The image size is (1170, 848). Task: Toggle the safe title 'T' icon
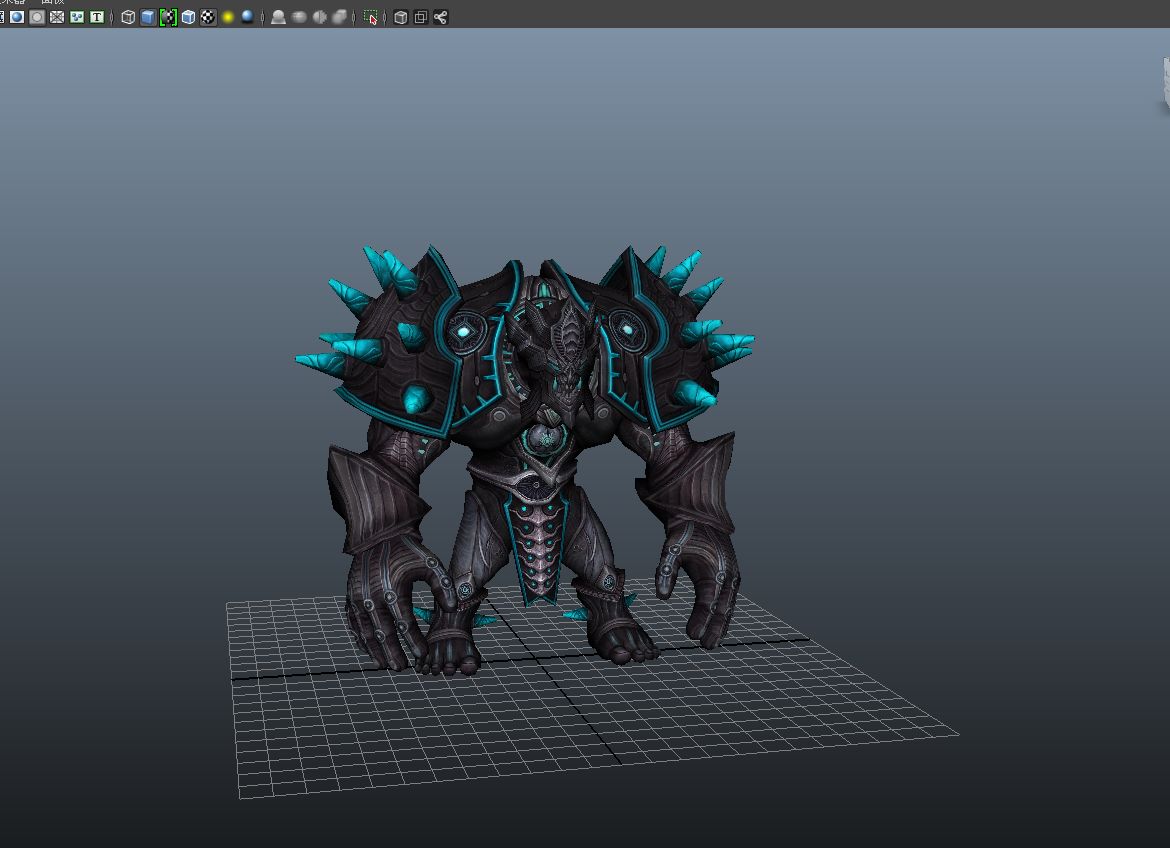coord(97,17)
